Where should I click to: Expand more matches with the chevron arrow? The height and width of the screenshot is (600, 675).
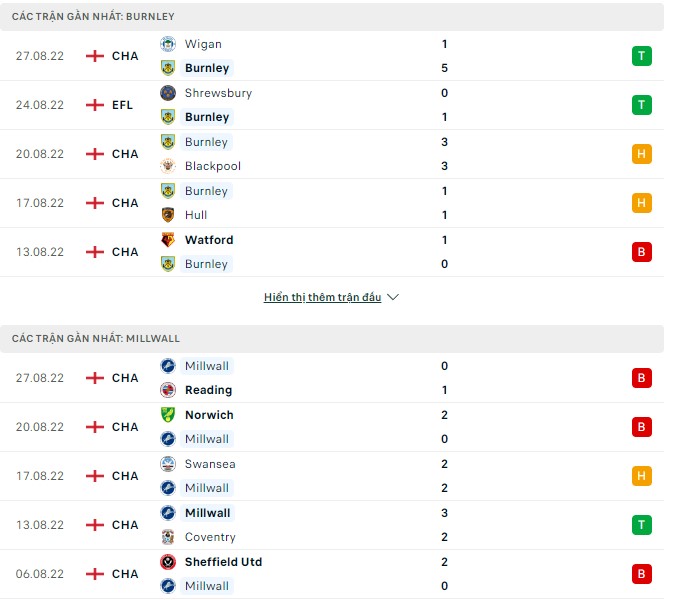[x=393, y=298]
